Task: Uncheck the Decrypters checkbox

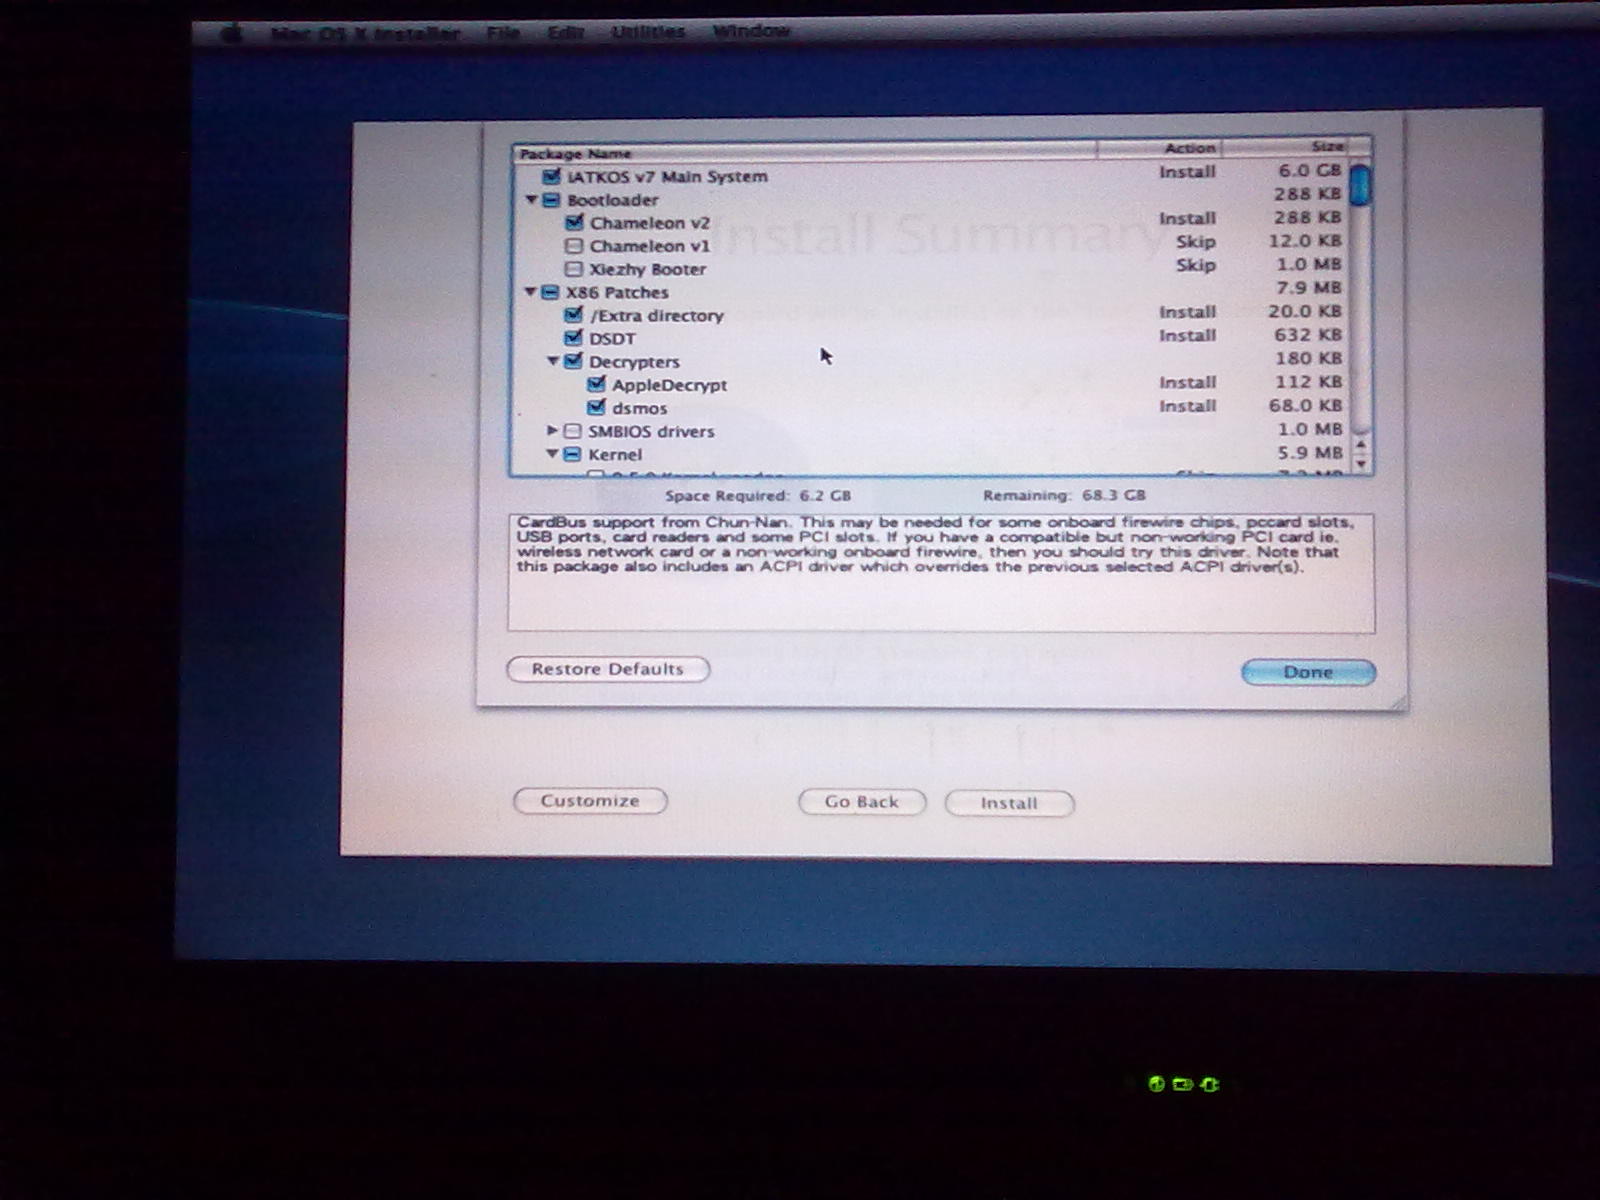Action: click(x=573, y=361)
